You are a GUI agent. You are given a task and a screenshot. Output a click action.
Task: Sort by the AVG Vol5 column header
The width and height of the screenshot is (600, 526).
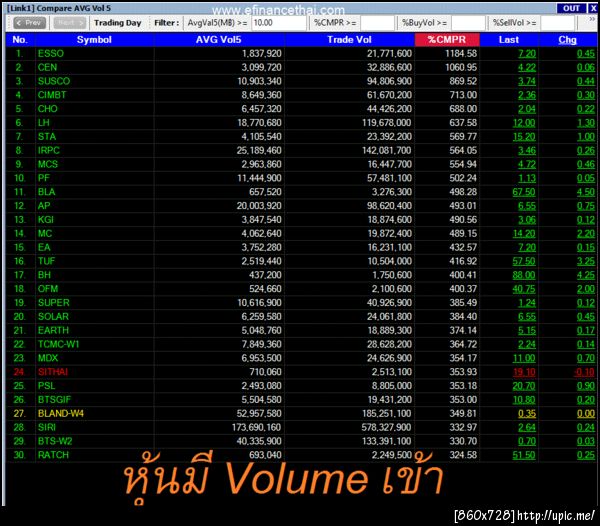tap(218, 40)
